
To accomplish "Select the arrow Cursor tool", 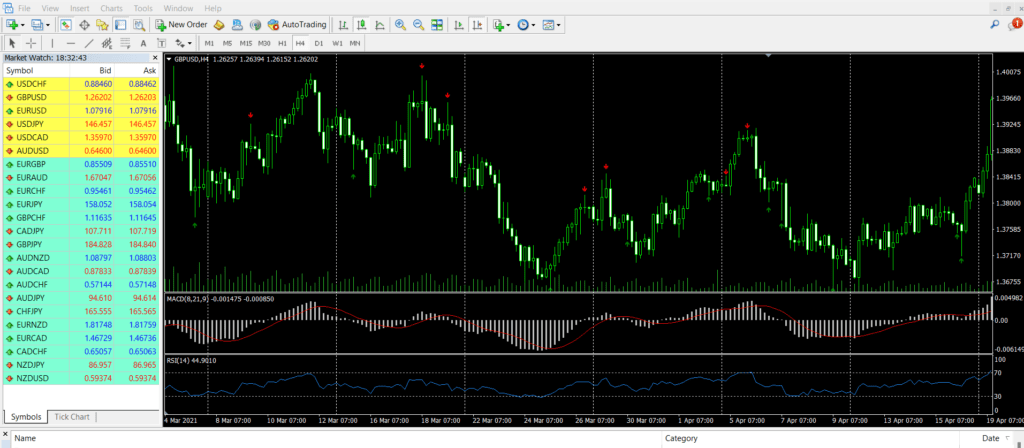I will [x=12, y=43].
